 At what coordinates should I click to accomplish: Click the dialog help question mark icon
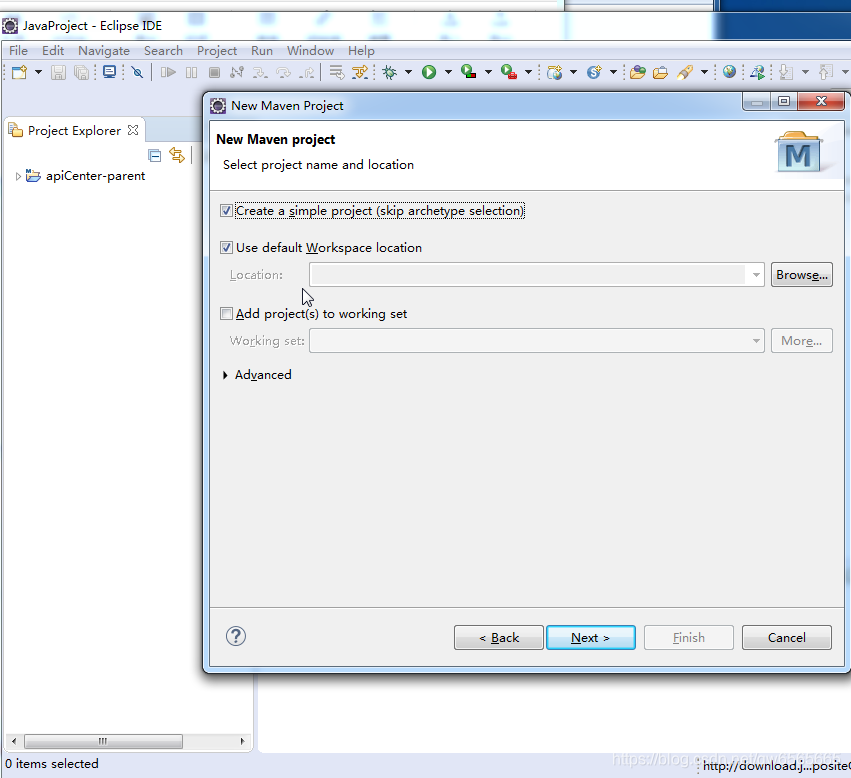coord(236,636)
